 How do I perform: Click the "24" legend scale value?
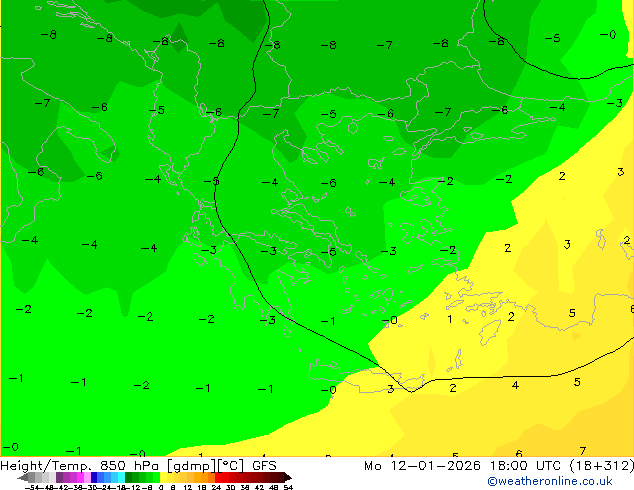(216, 487)
